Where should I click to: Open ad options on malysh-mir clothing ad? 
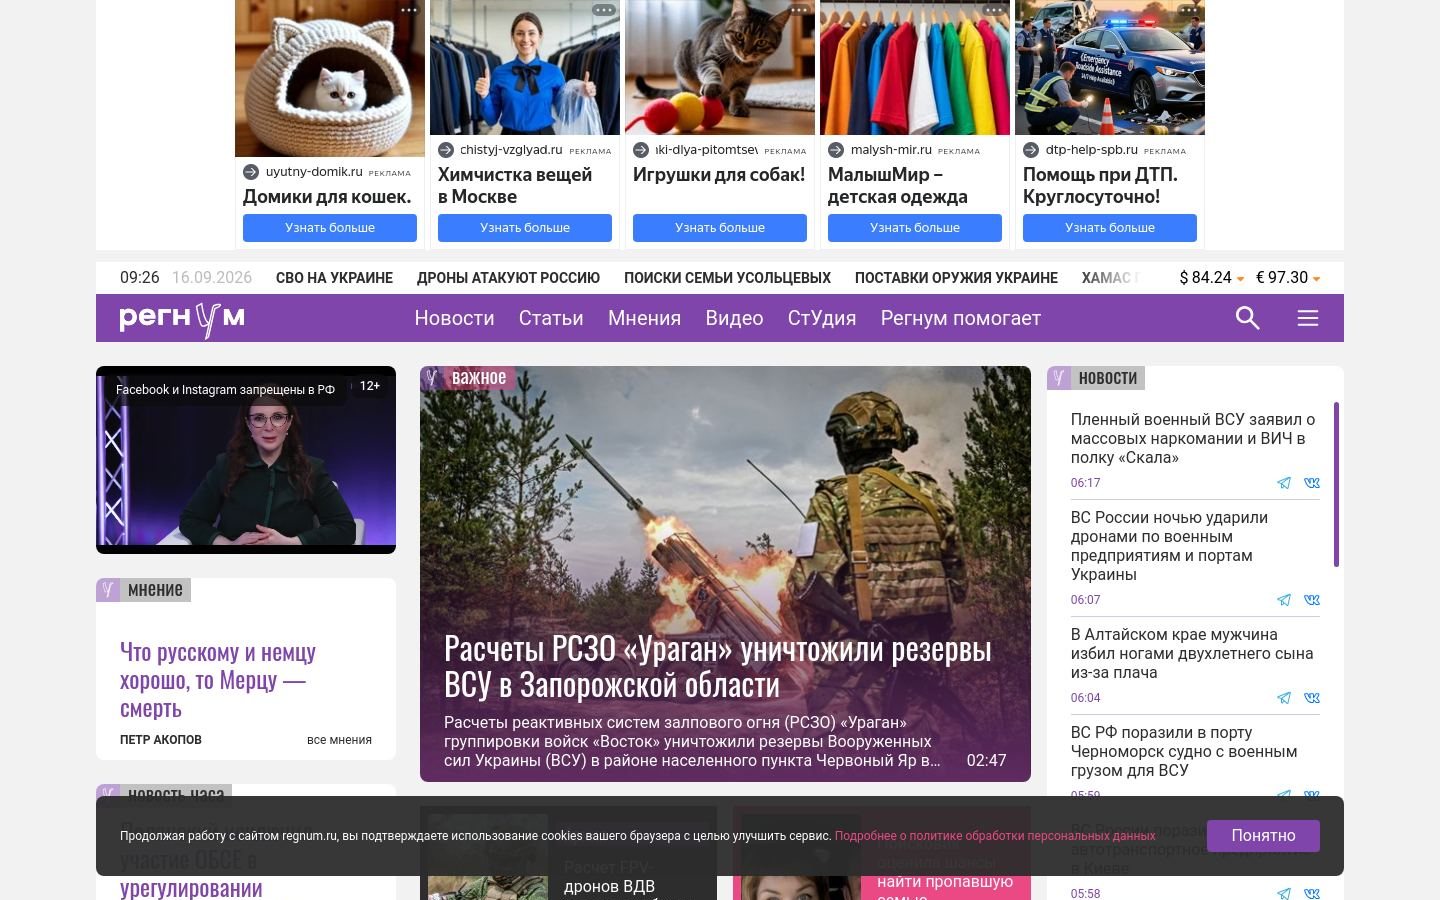[x=994, y=9]
